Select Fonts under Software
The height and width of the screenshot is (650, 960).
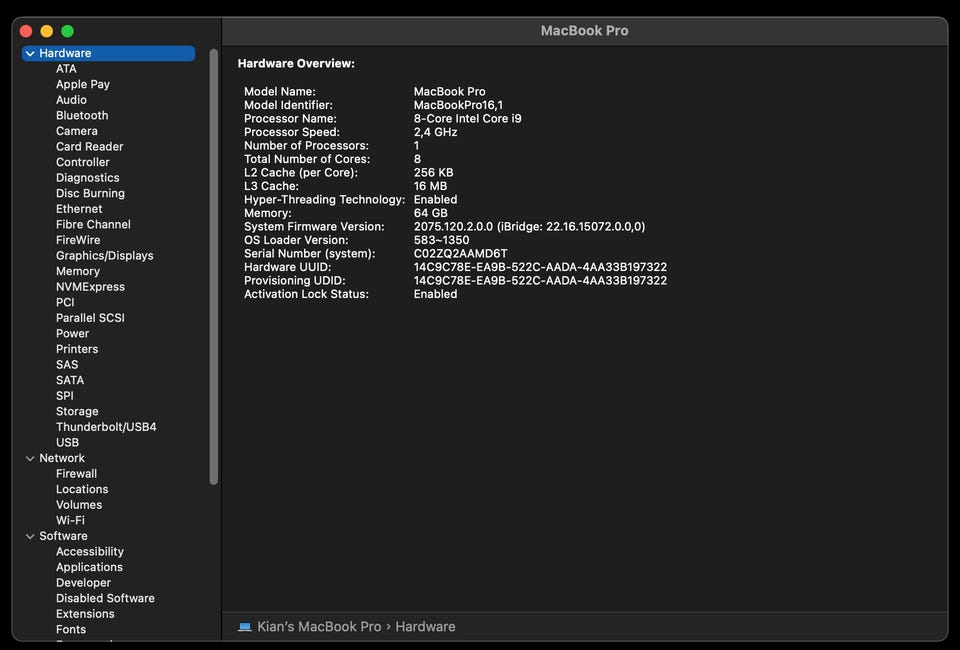(x=70, y=629)
